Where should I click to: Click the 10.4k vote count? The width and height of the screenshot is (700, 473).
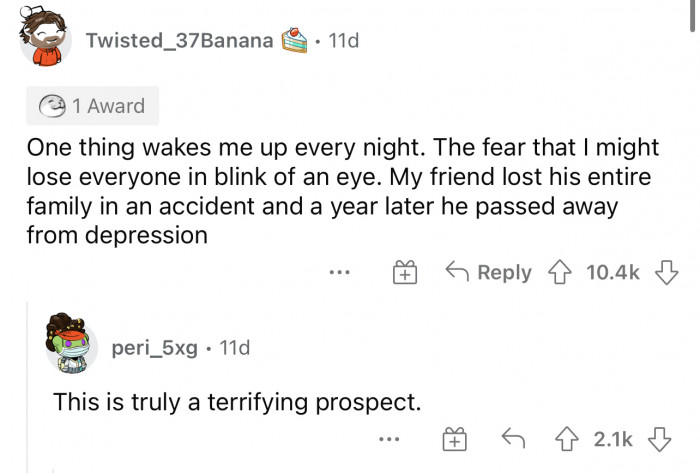[x=613, y=272]
